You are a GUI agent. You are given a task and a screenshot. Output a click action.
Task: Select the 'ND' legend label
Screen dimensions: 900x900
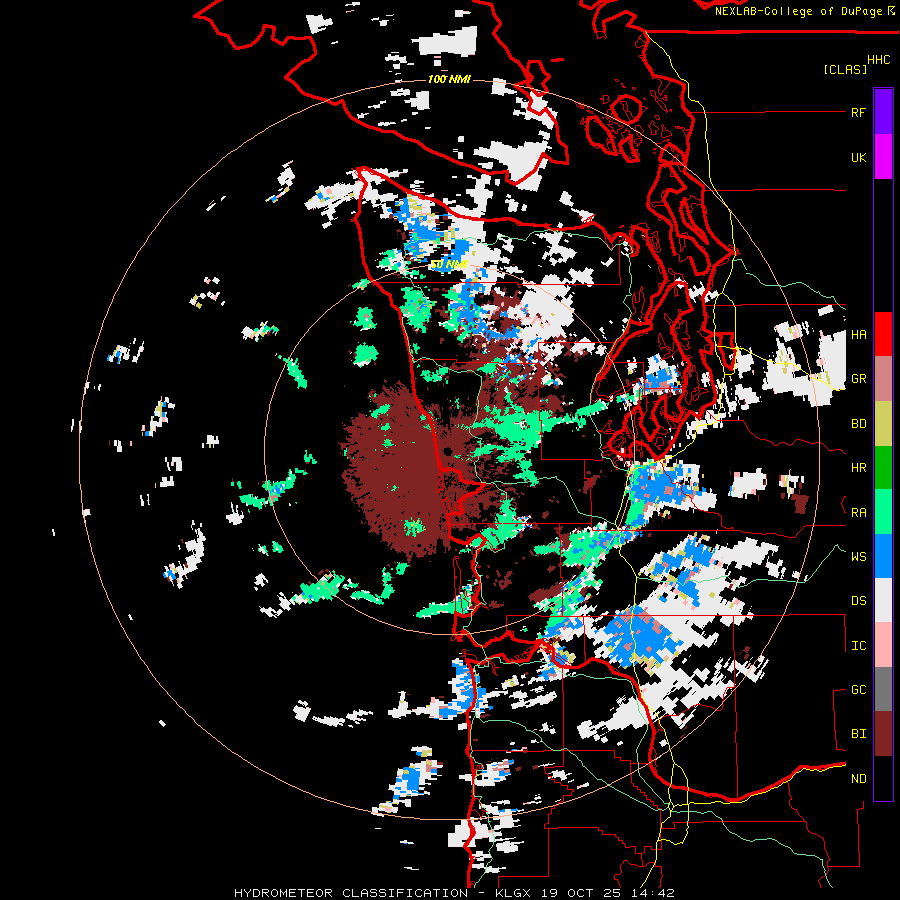858,779
